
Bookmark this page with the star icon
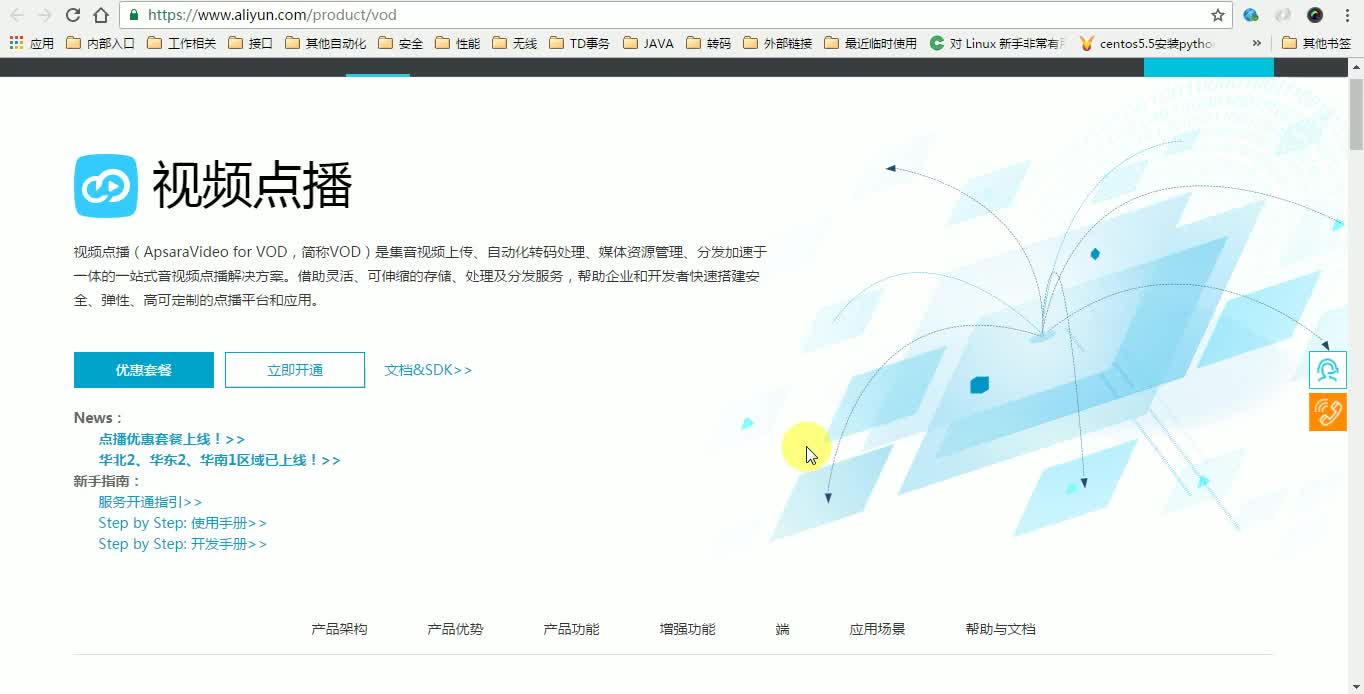click(1218, 15)
